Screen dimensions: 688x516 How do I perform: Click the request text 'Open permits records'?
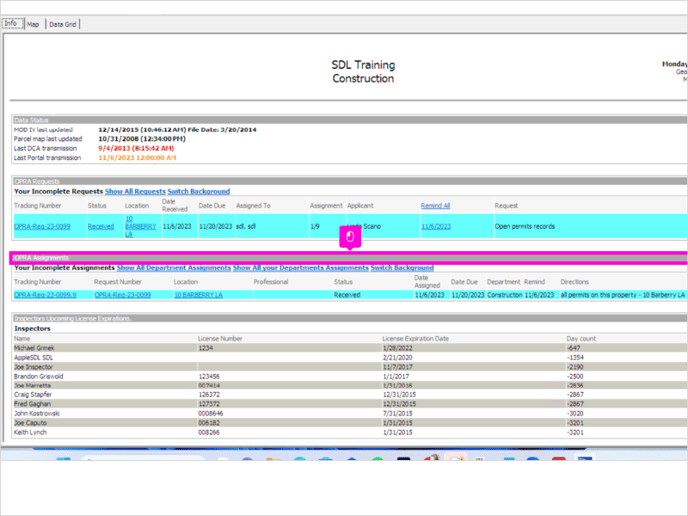pyautogui.click(x=525, y=226)
